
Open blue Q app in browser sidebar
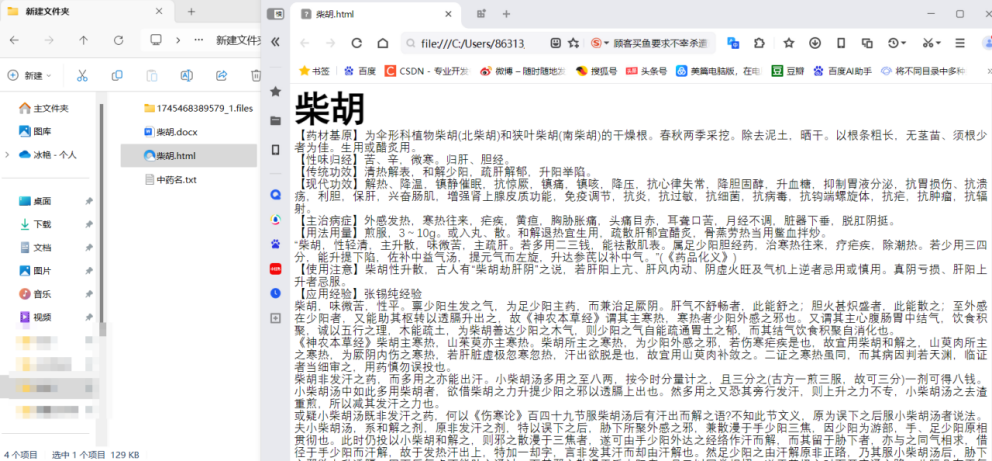click(275, 195)
